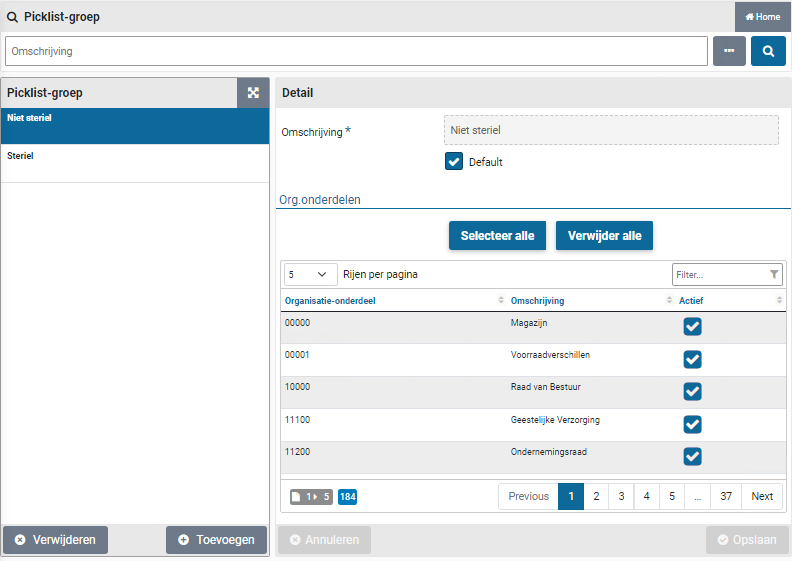Click Next in the pagination
Viewport: 792px width, 561px height.
pos(762,496)
